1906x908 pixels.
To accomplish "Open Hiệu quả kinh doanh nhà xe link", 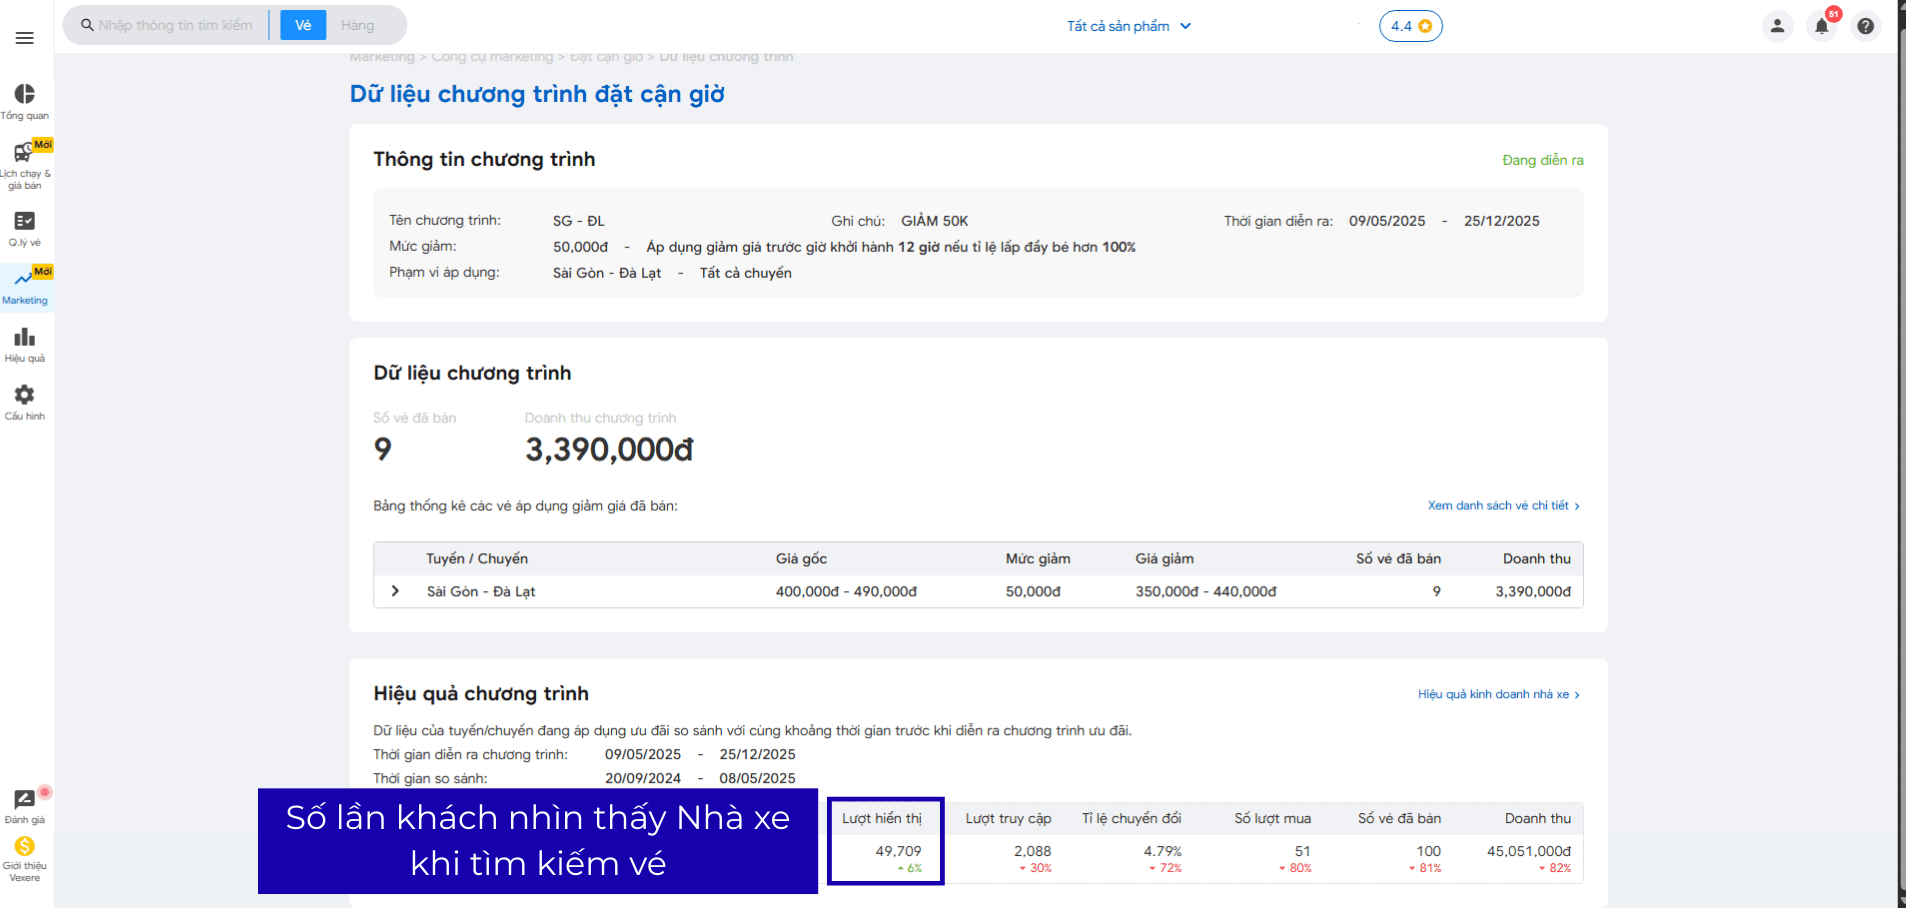I will coord(1498,694).
